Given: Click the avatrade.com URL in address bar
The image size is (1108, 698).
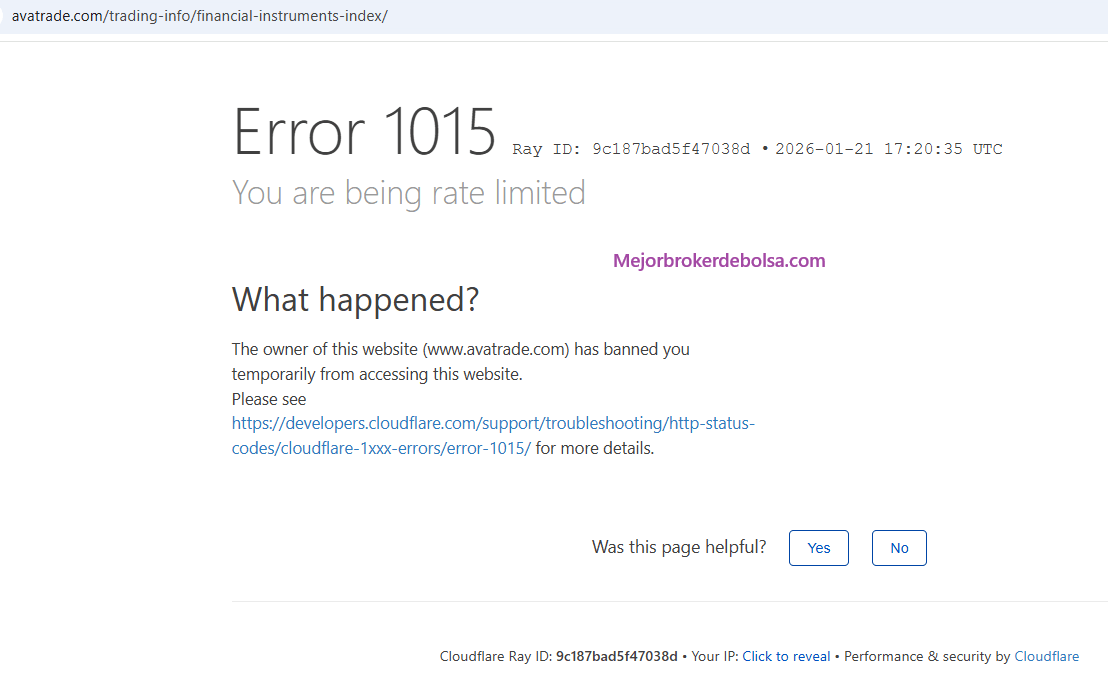Looking at the screenshot, I should (200, 16).
